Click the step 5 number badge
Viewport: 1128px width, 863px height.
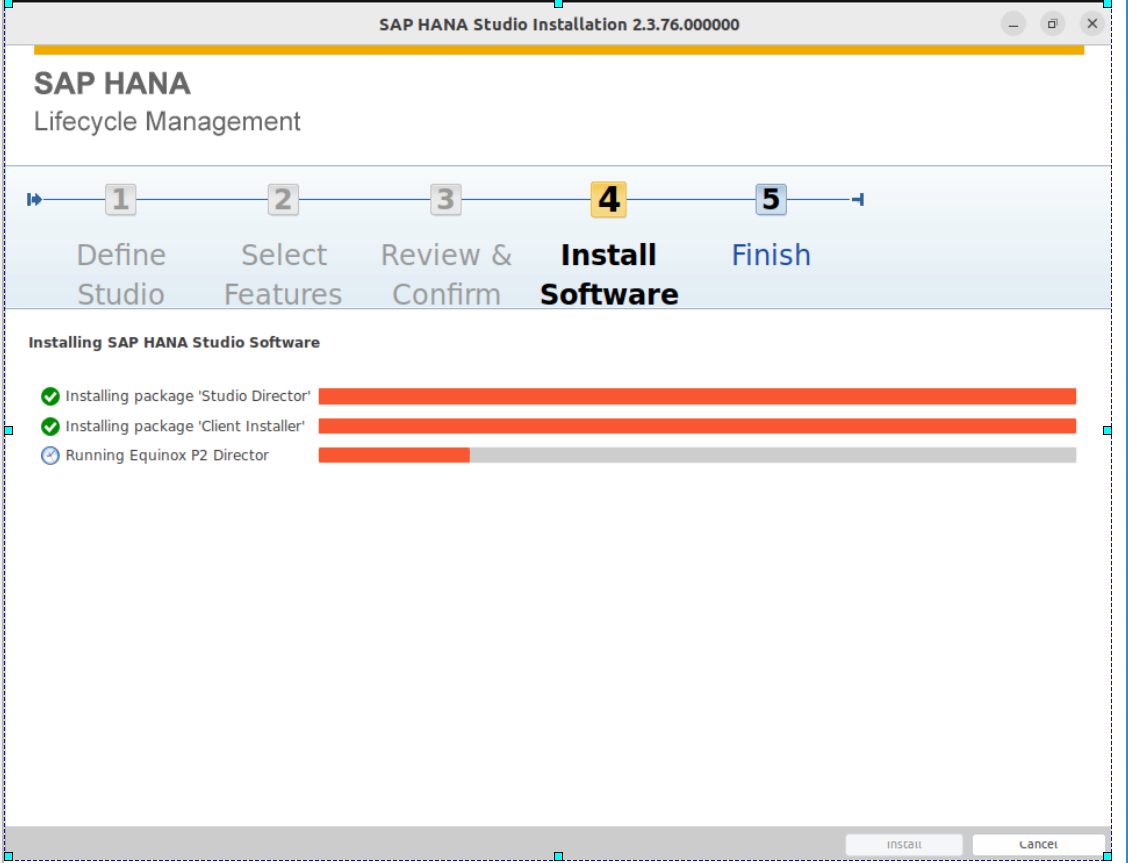click(771, 199)
